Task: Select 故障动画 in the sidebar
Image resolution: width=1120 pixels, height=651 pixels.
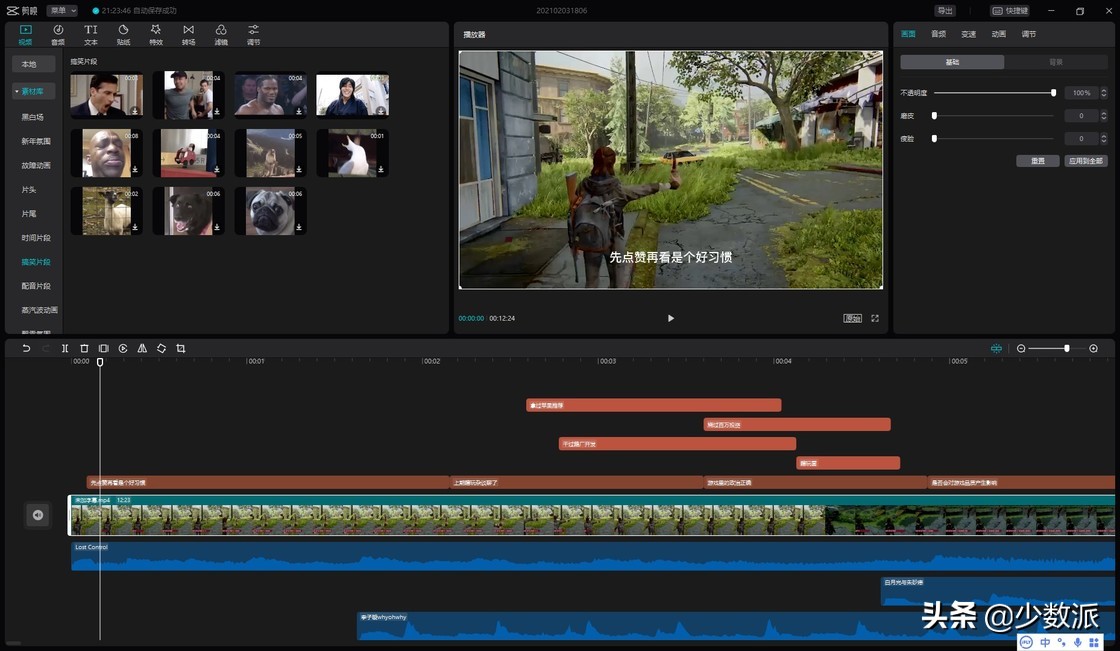Action: pyautogui.click(x=36, y=165)
